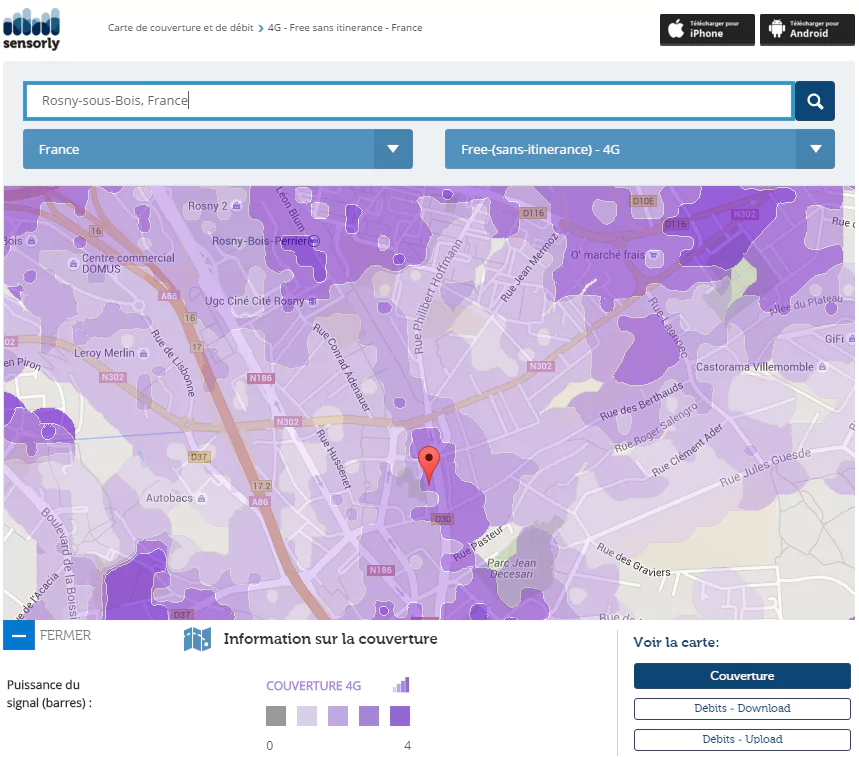Download the Android app
Viewport: 859px width, 757px height.
pyautogui.click(x=808, y=29)
